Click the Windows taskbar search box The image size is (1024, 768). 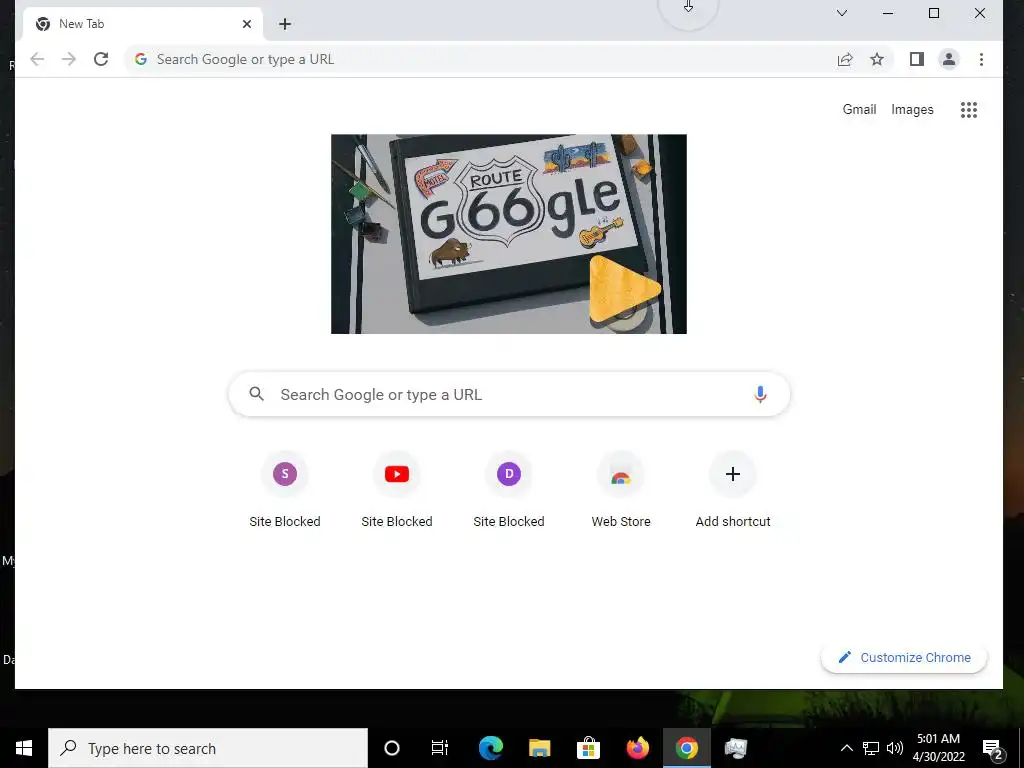(208, 748)
